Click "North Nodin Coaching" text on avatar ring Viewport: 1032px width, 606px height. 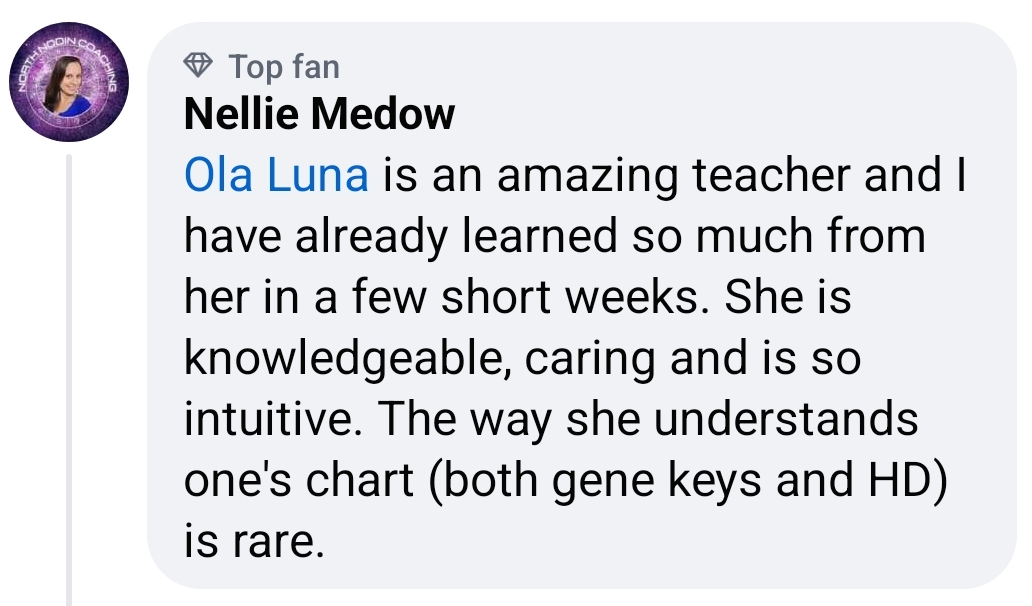(62, 45)
